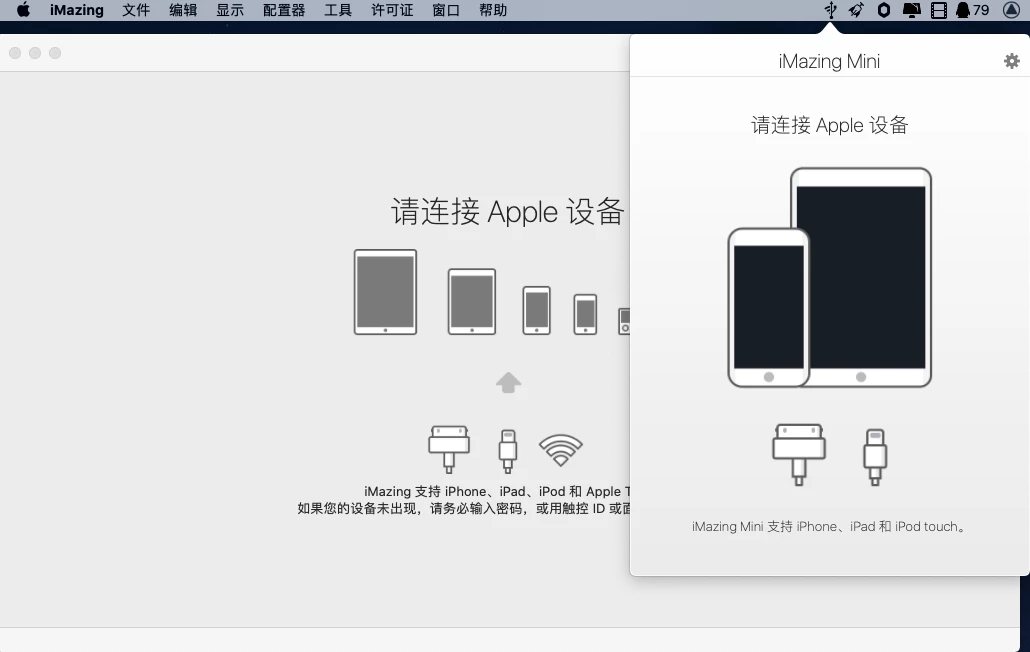Click the hexagon icon in menu bar
The height and width of the screenshot is (652, 1030).
coord(884,10)
